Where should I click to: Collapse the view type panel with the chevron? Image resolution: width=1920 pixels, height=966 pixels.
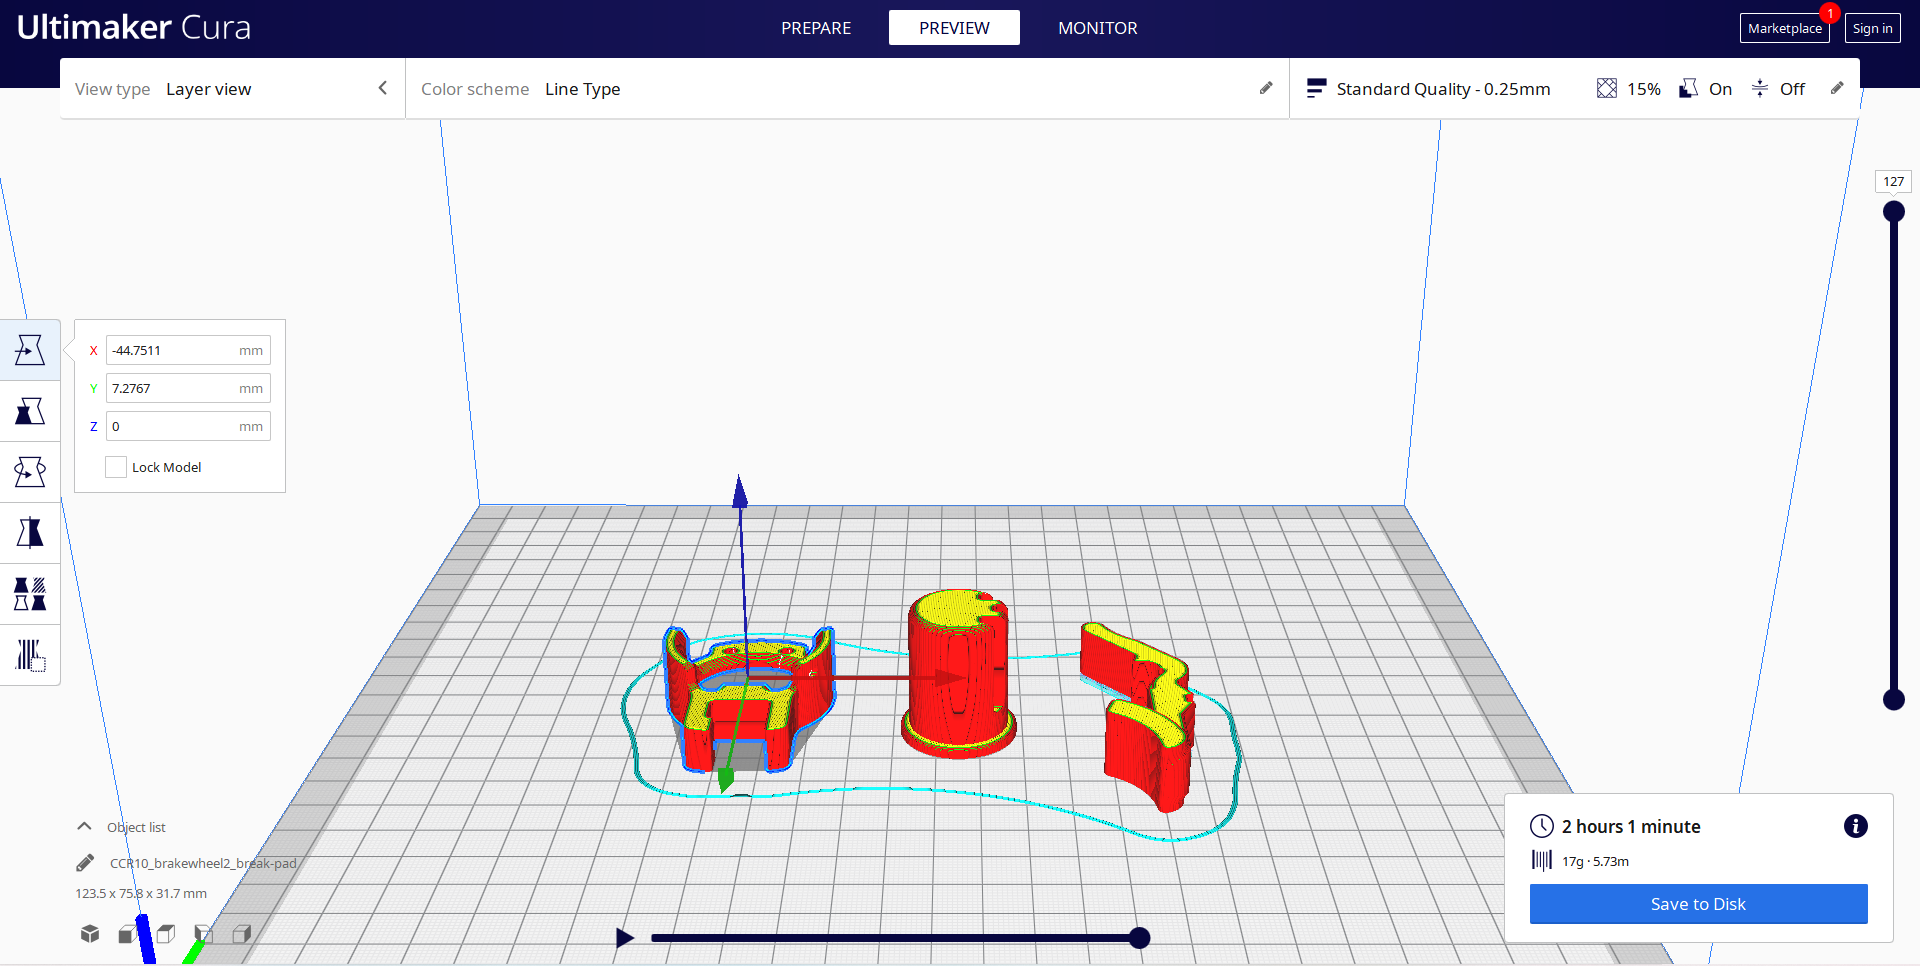(x=383, y=88)
